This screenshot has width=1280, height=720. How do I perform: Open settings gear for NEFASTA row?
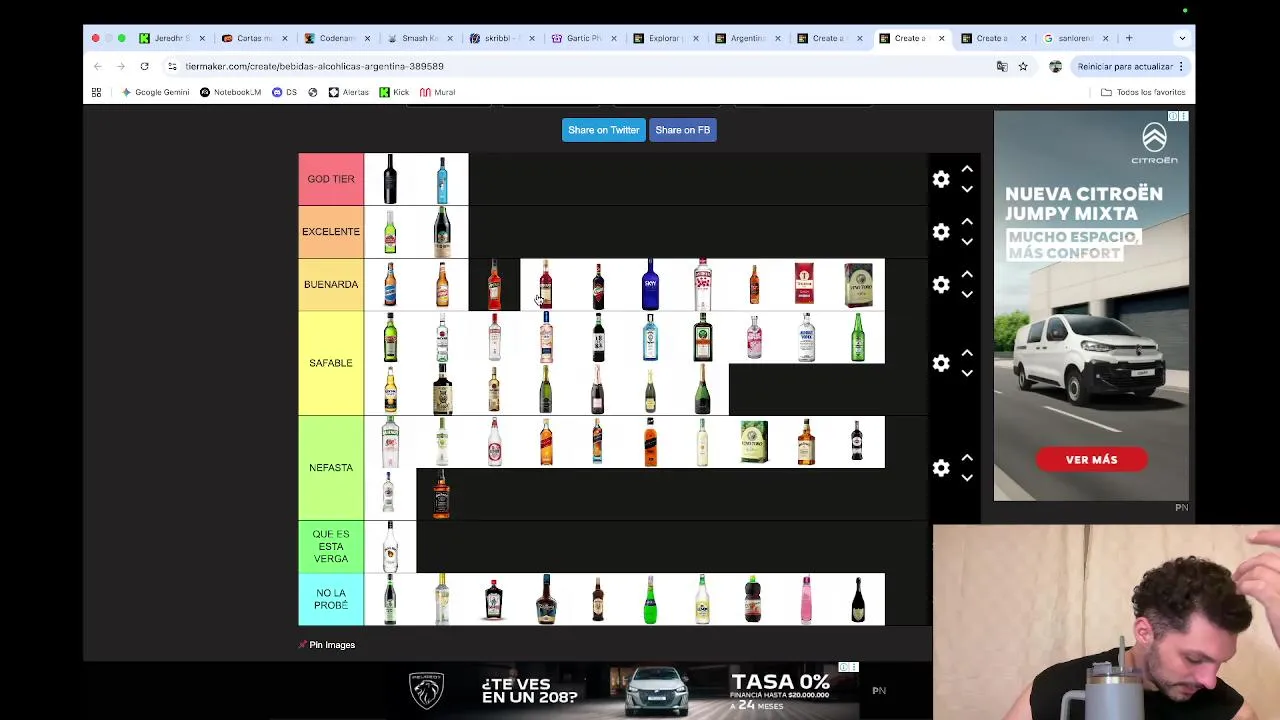click(x=941, y=468)
